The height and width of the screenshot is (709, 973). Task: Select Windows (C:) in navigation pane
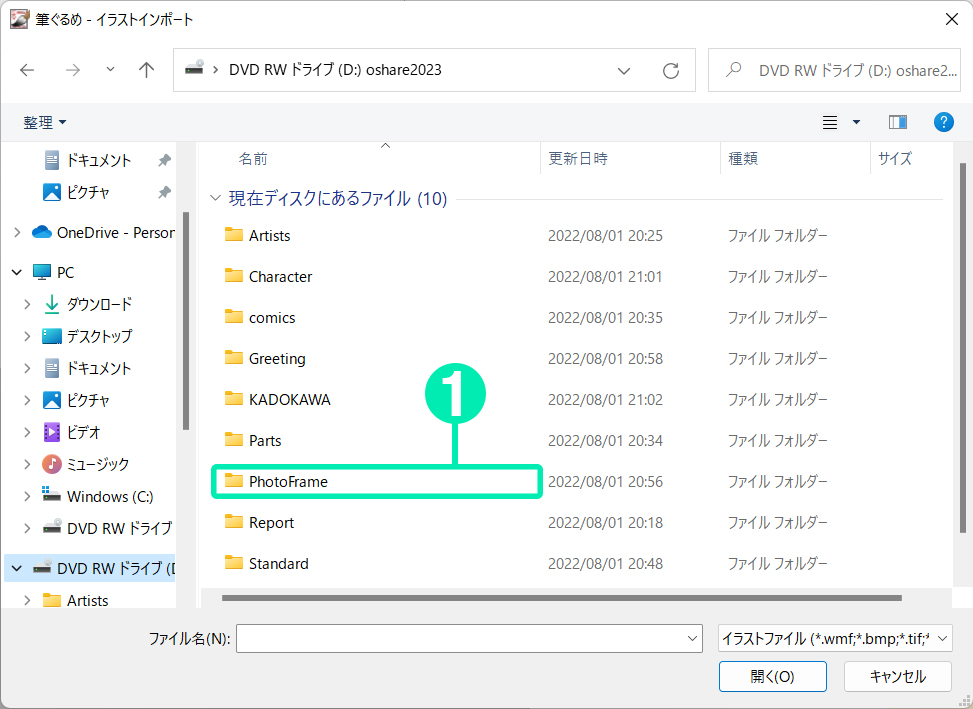pyautogui.click(x=110, y=496)
